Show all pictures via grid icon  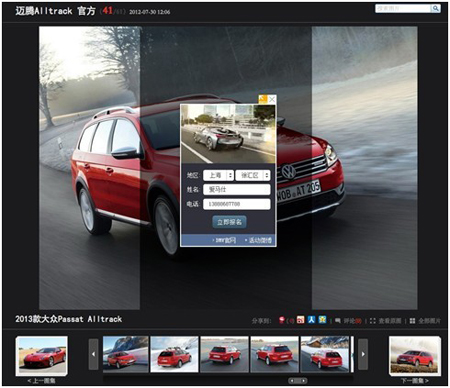[412, 321]
